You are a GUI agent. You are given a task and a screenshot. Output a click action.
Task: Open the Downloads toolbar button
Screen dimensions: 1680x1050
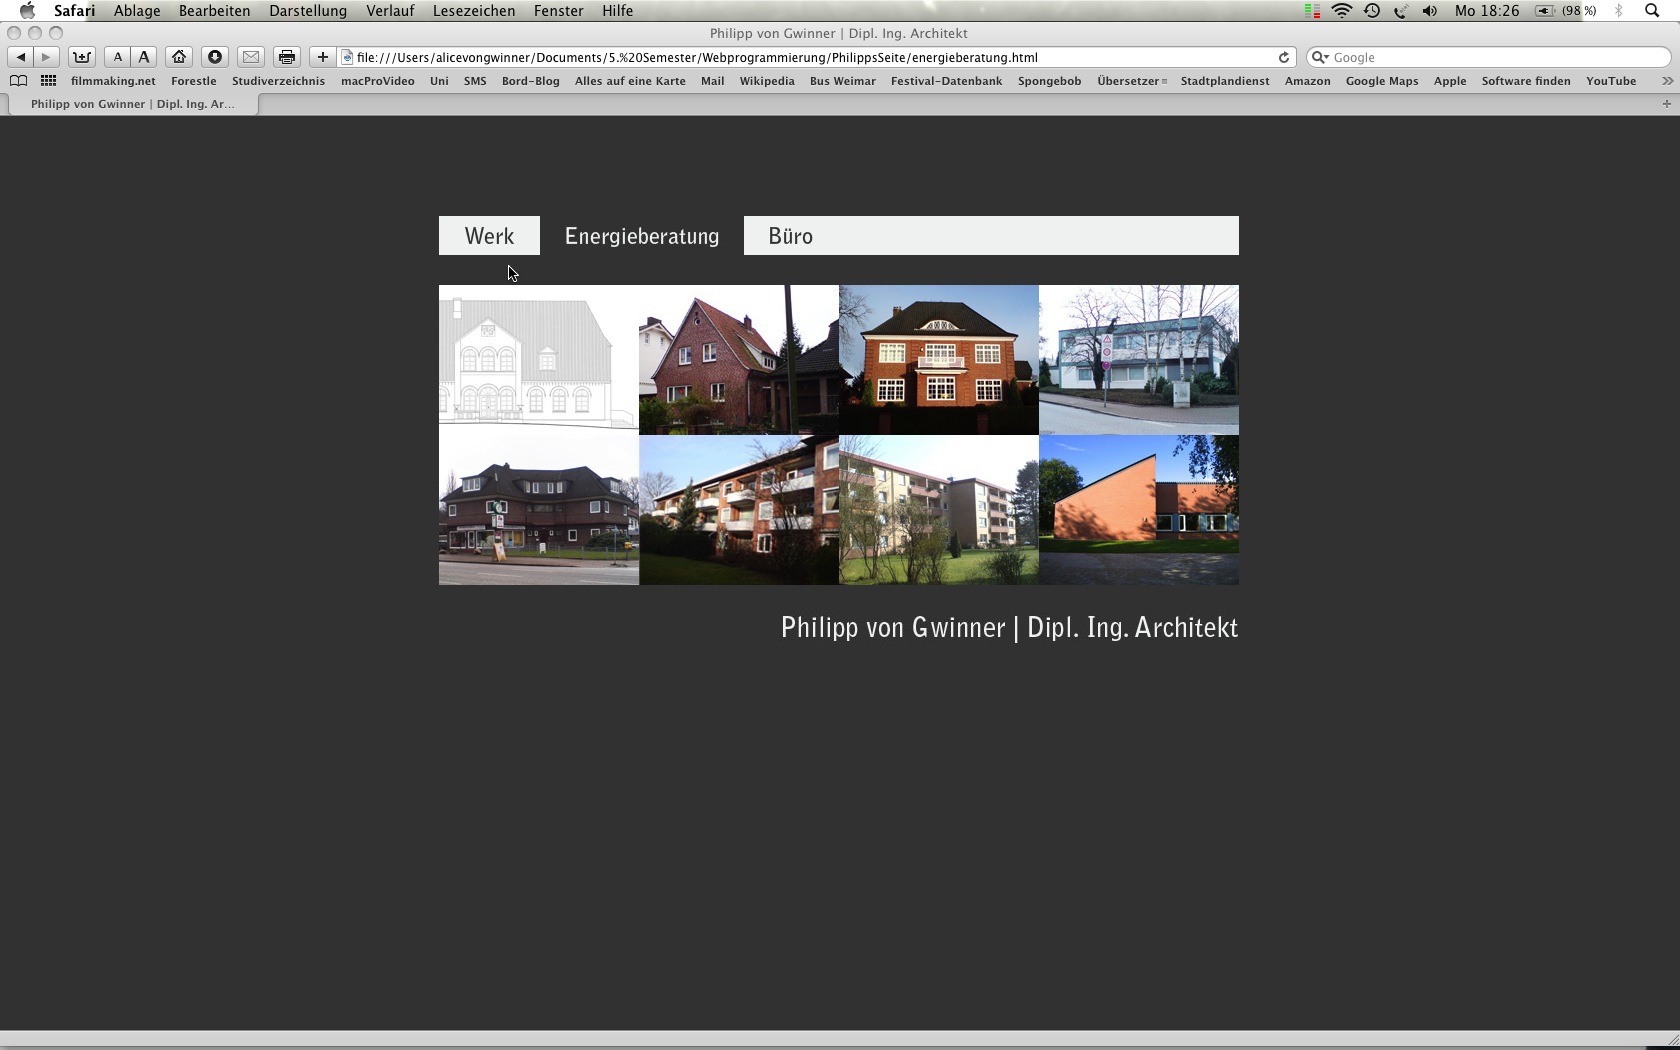pyautogui.click(x=215, y=57)
